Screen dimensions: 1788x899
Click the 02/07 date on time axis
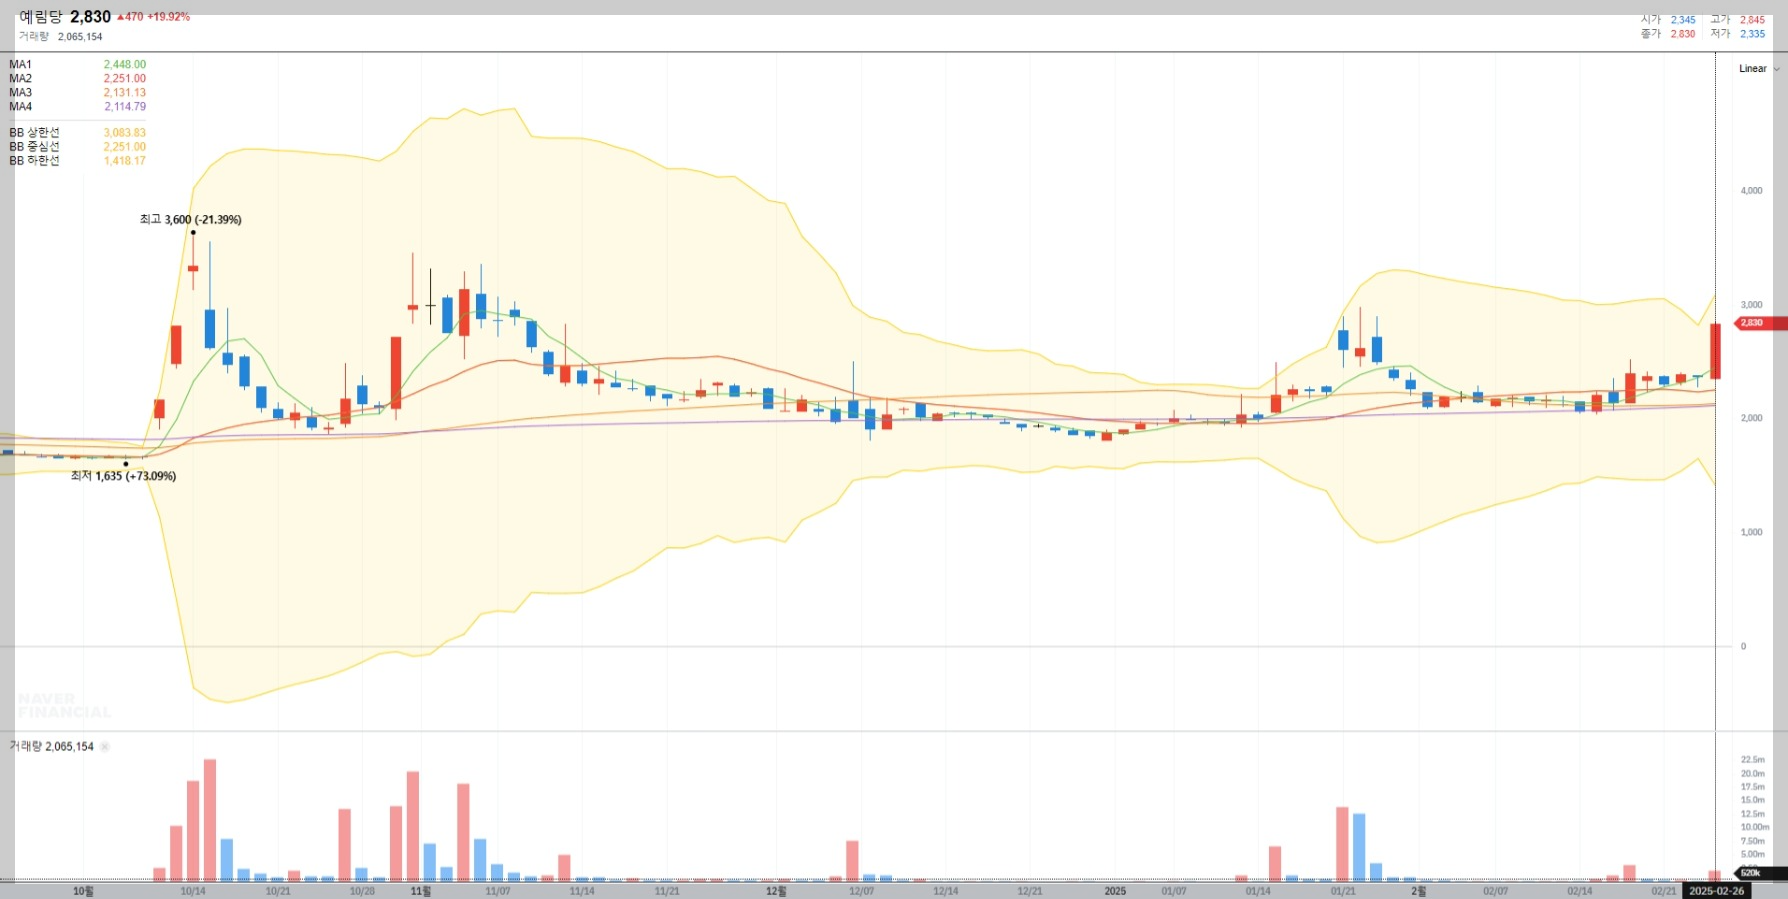[1495, 891]
